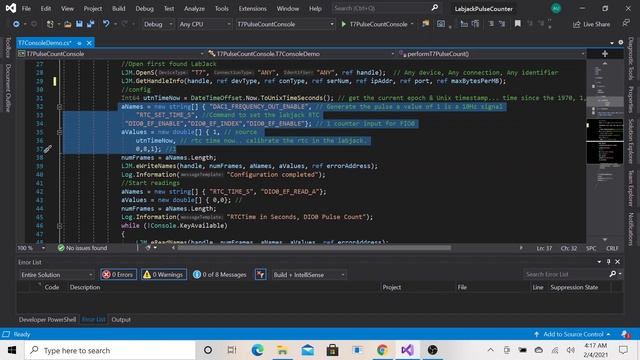Open the T7PulseCountConsole.T7ConsoleDemo type dropdown
The image size is (640, 360).
(301, 53)
